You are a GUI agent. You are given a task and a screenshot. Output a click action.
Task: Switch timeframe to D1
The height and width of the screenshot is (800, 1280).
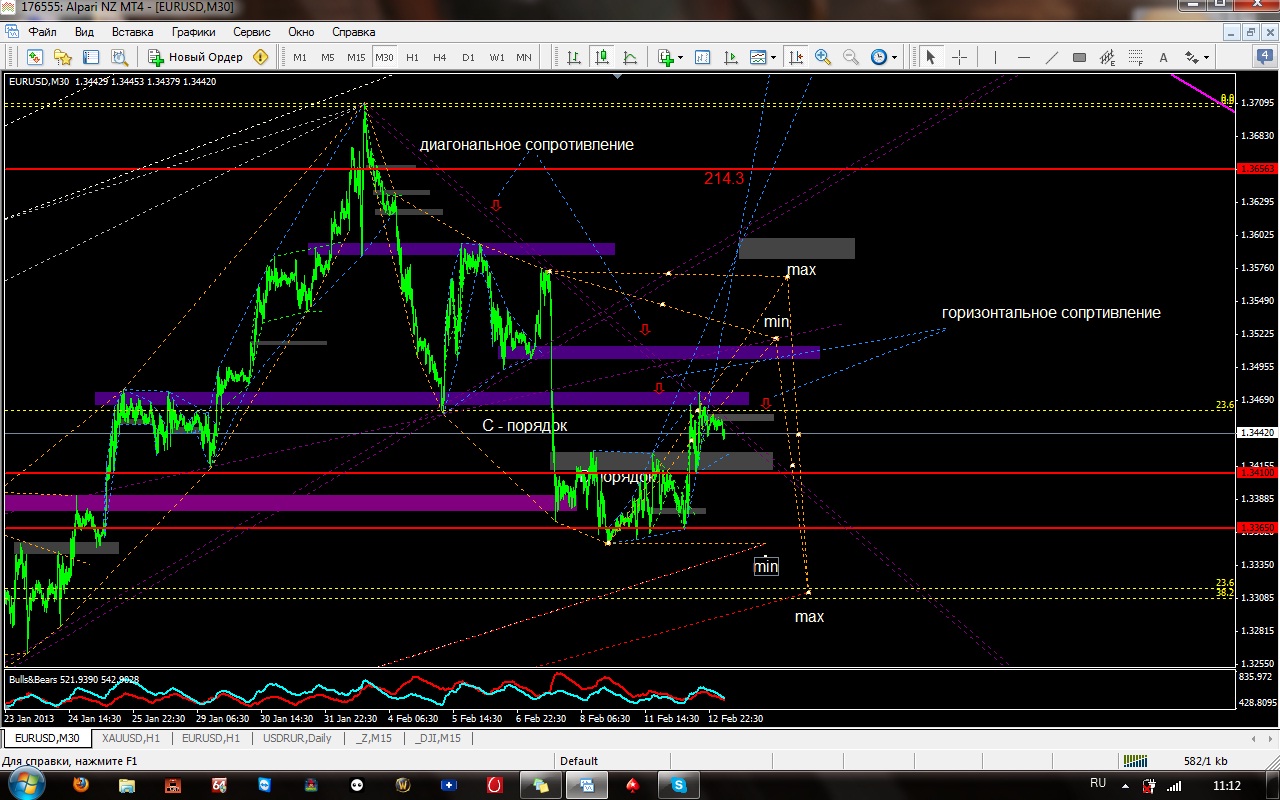pos(468,57)
